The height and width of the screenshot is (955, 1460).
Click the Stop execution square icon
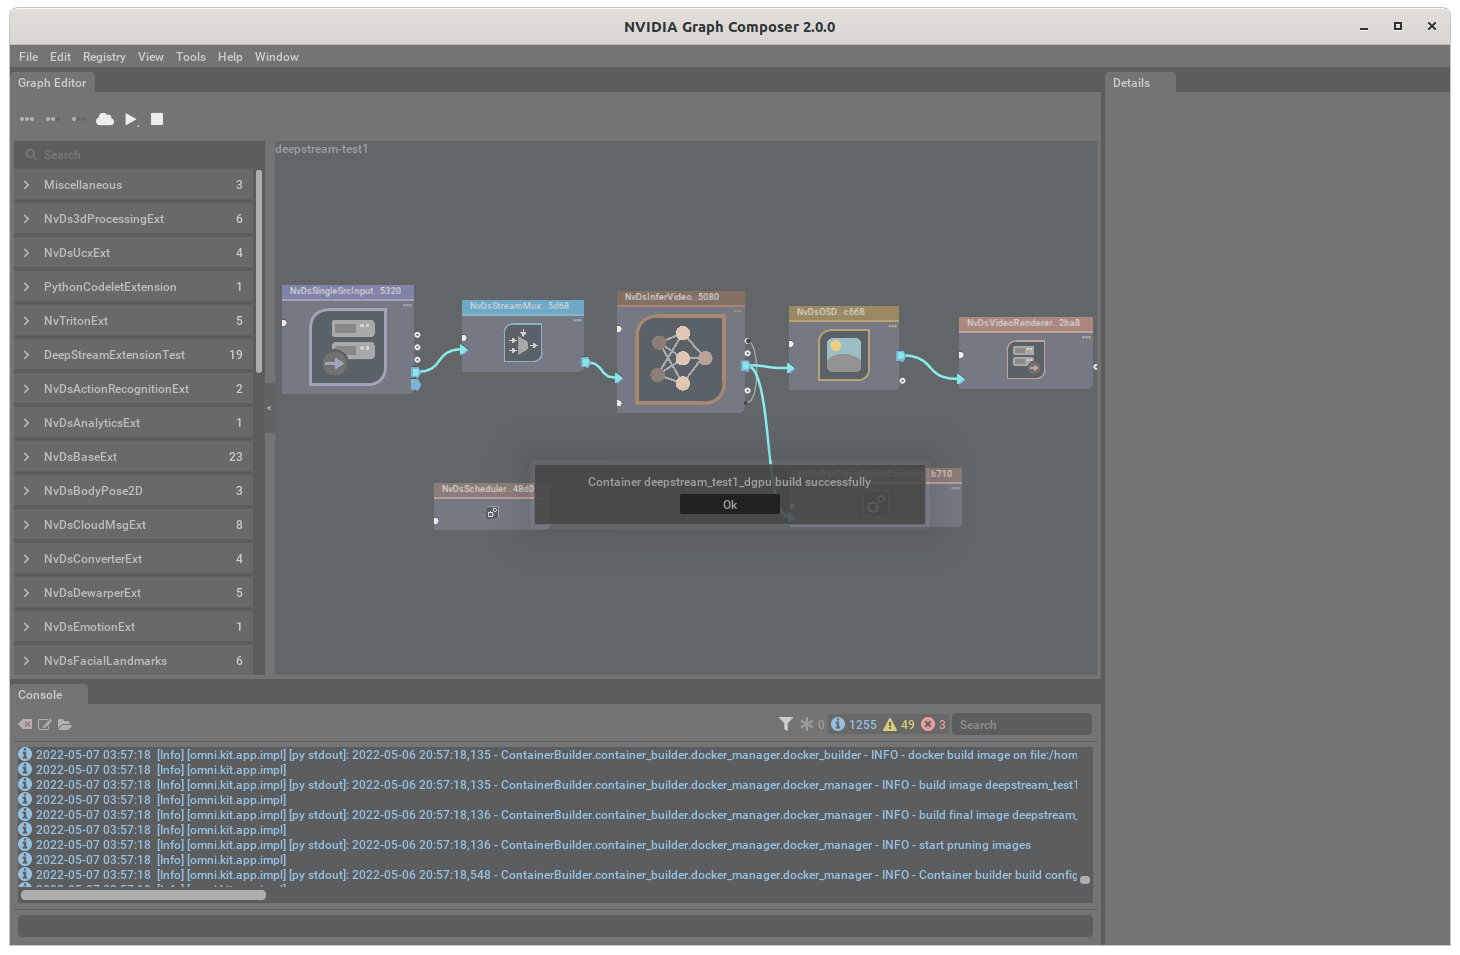[x=156, y=118]
